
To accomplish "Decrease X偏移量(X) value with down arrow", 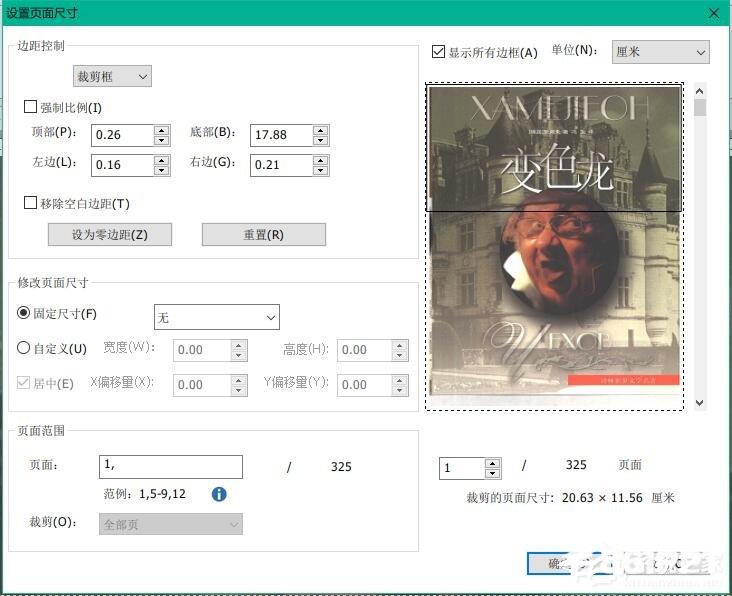I will pos(239,390).
